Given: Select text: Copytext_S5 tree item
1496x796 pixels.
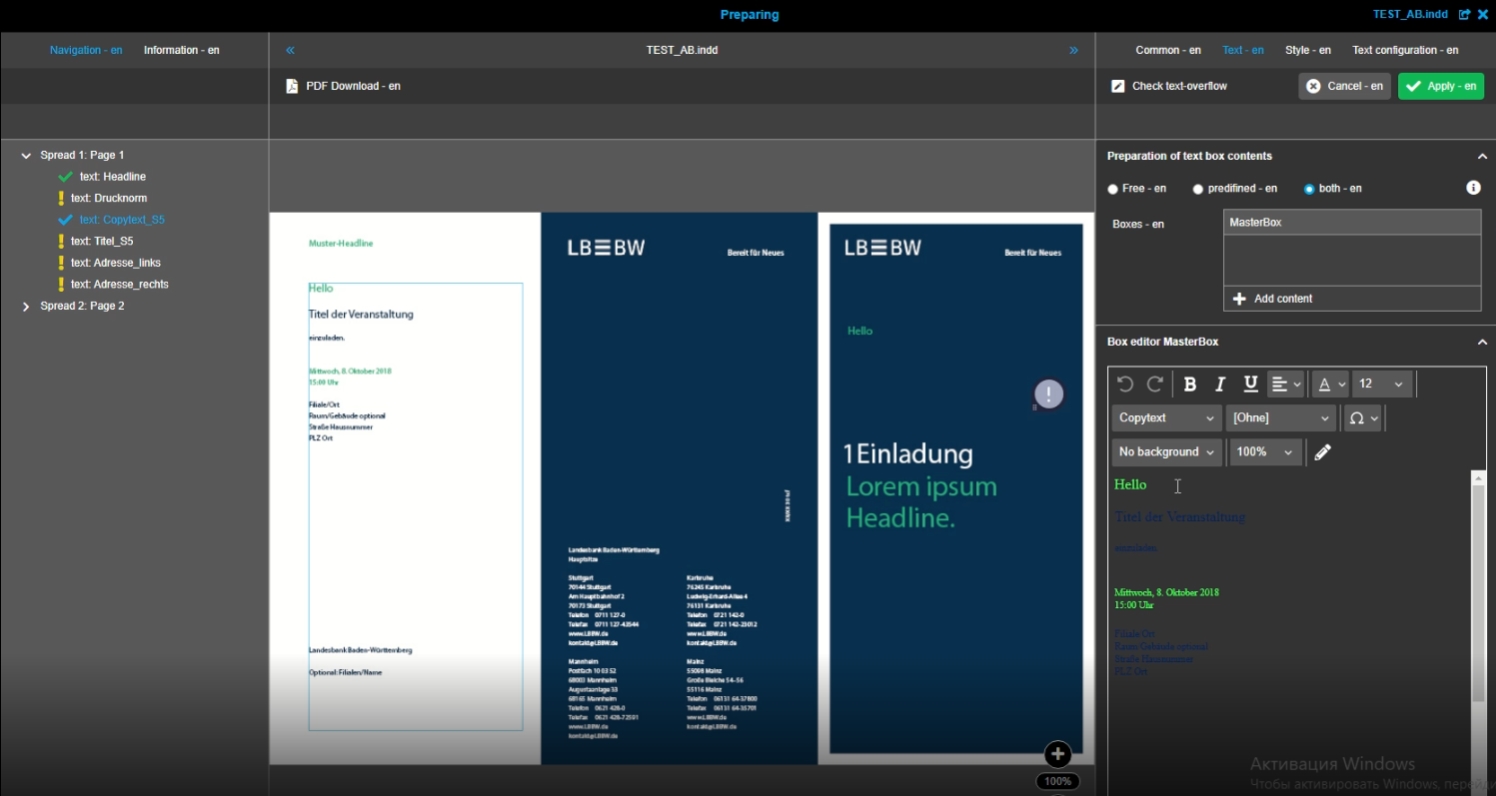Looking at the screenshot, I should tap(122, 220).
